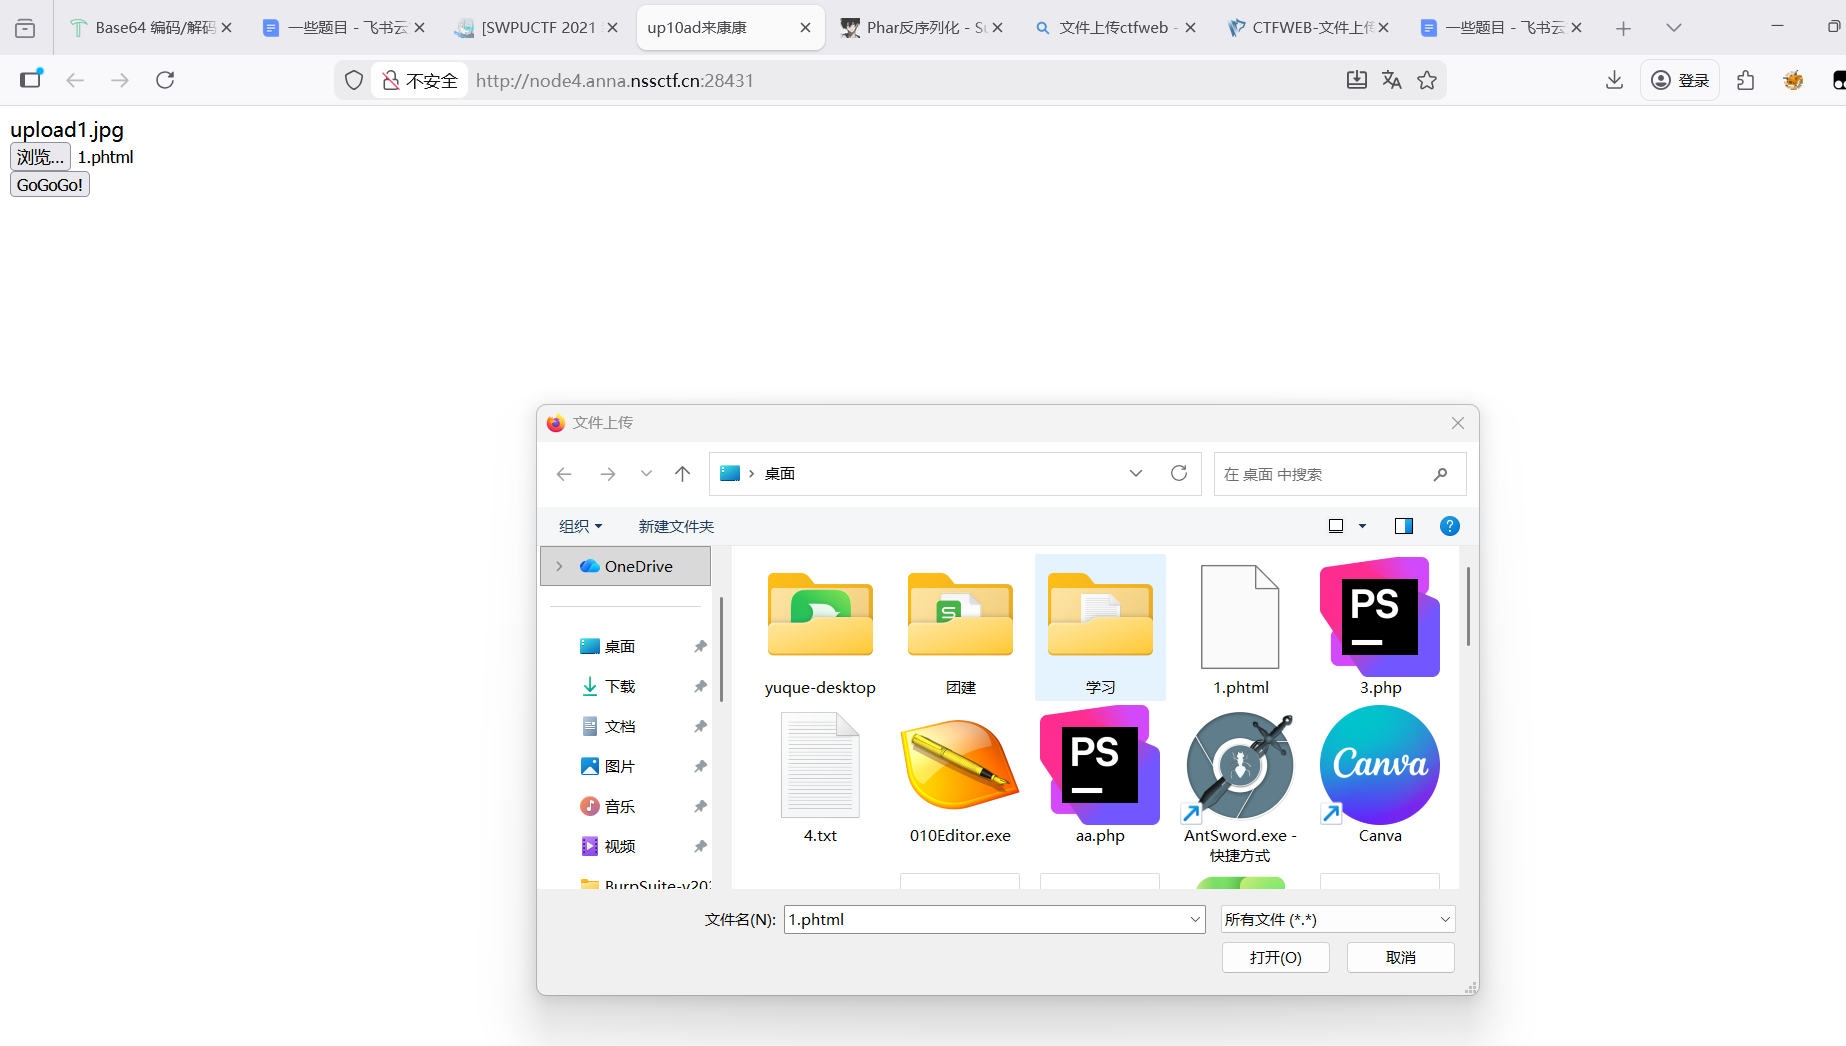The image size is (1846, 1046).
Task: Open the Firefox downloads panel icon
Action: pos(1614,80)
